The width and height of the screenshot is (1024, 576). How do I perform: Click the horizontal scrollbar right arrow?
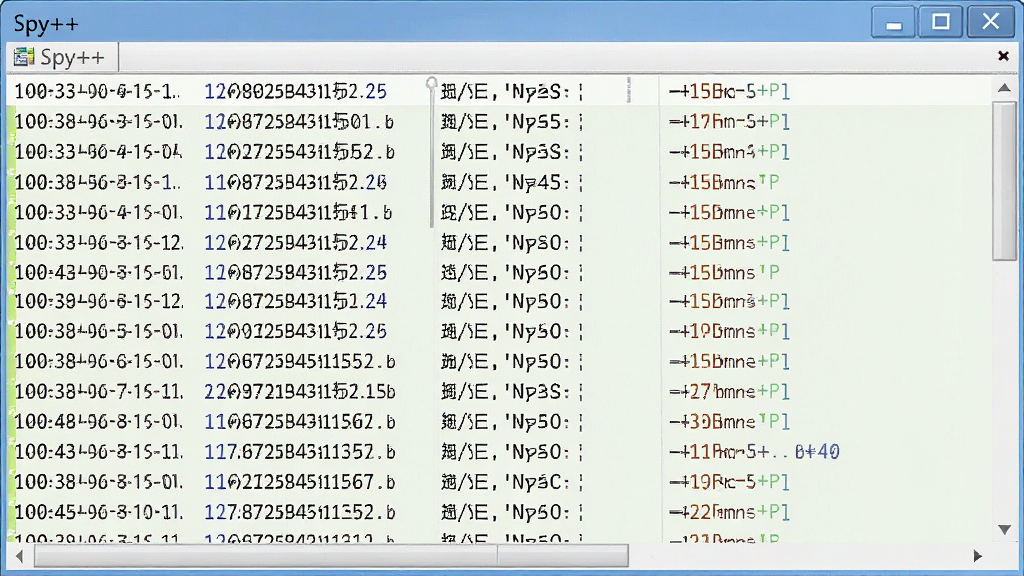tap(978, 556)
